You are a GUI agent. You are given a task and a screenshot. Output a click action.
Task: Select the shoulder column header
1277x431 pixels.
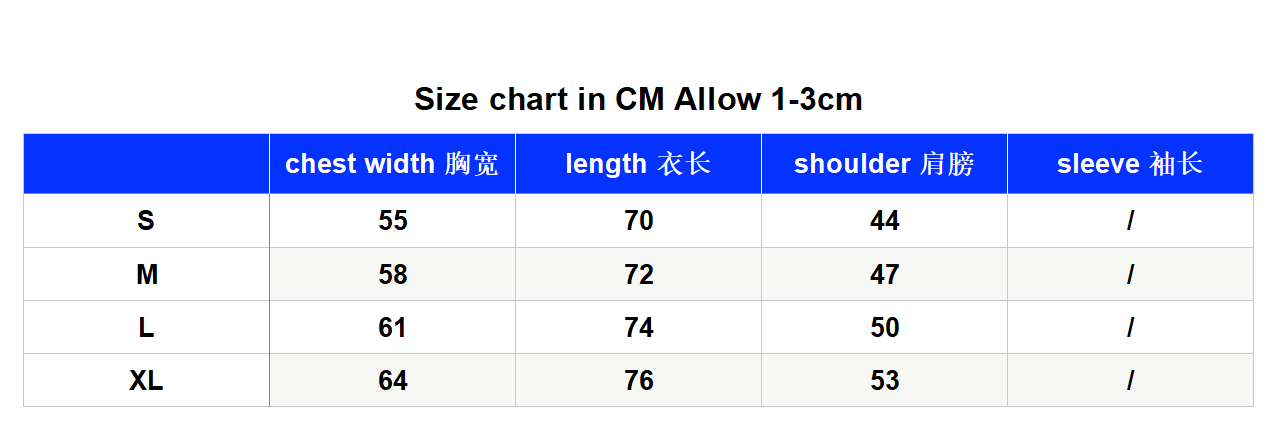point(884,164)
